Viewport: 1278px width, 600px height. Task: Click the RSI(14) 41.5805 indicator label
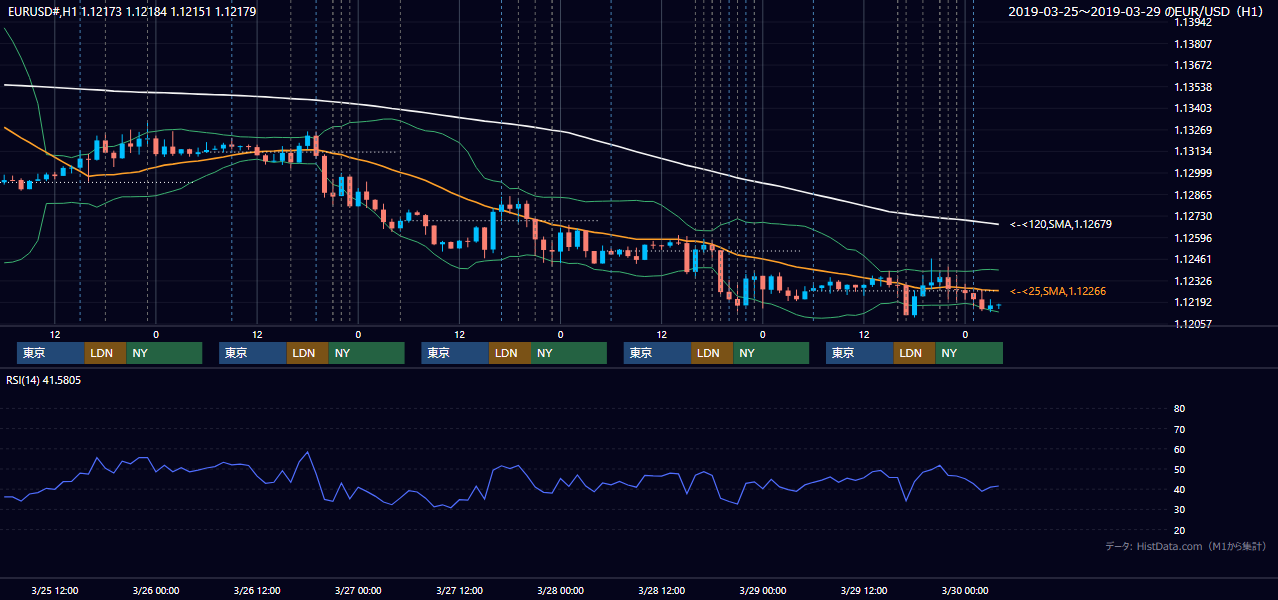pos(44,380)
